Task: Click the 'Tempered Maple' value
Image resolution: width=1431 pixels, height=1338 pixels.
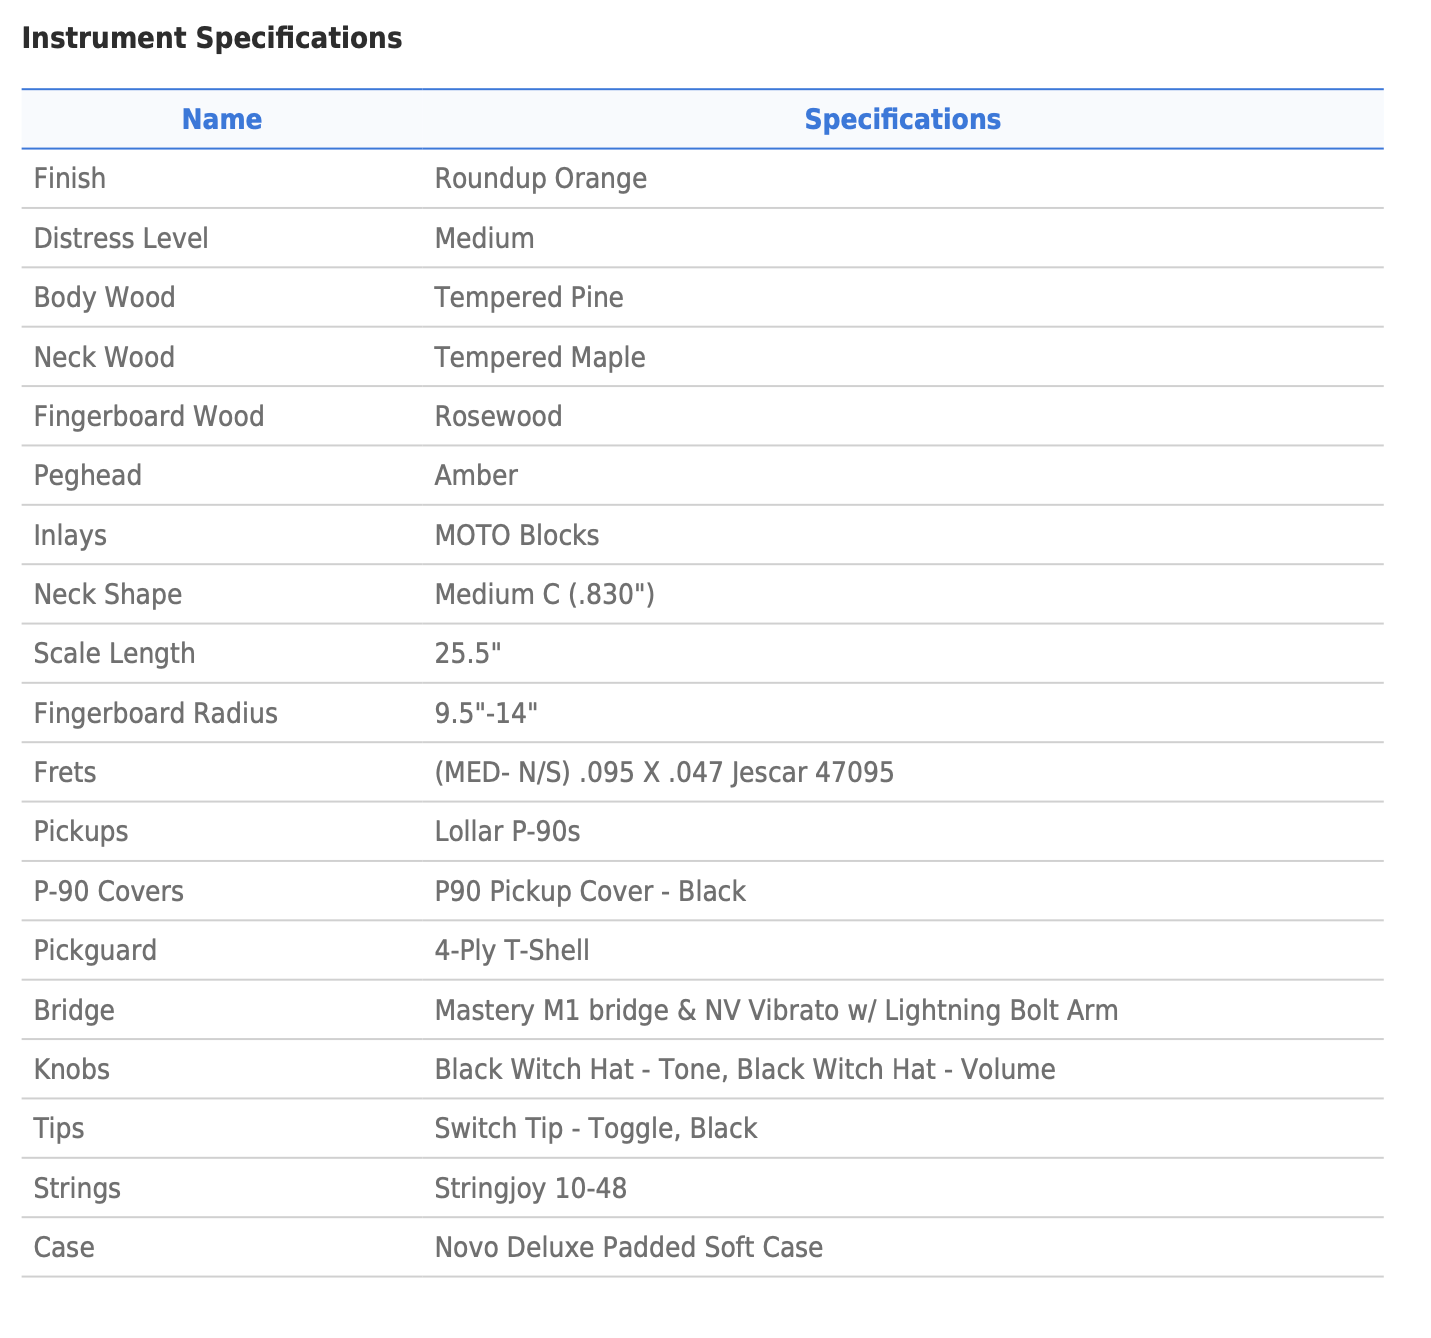Action: pyautogui.click(x=540, y=357)
